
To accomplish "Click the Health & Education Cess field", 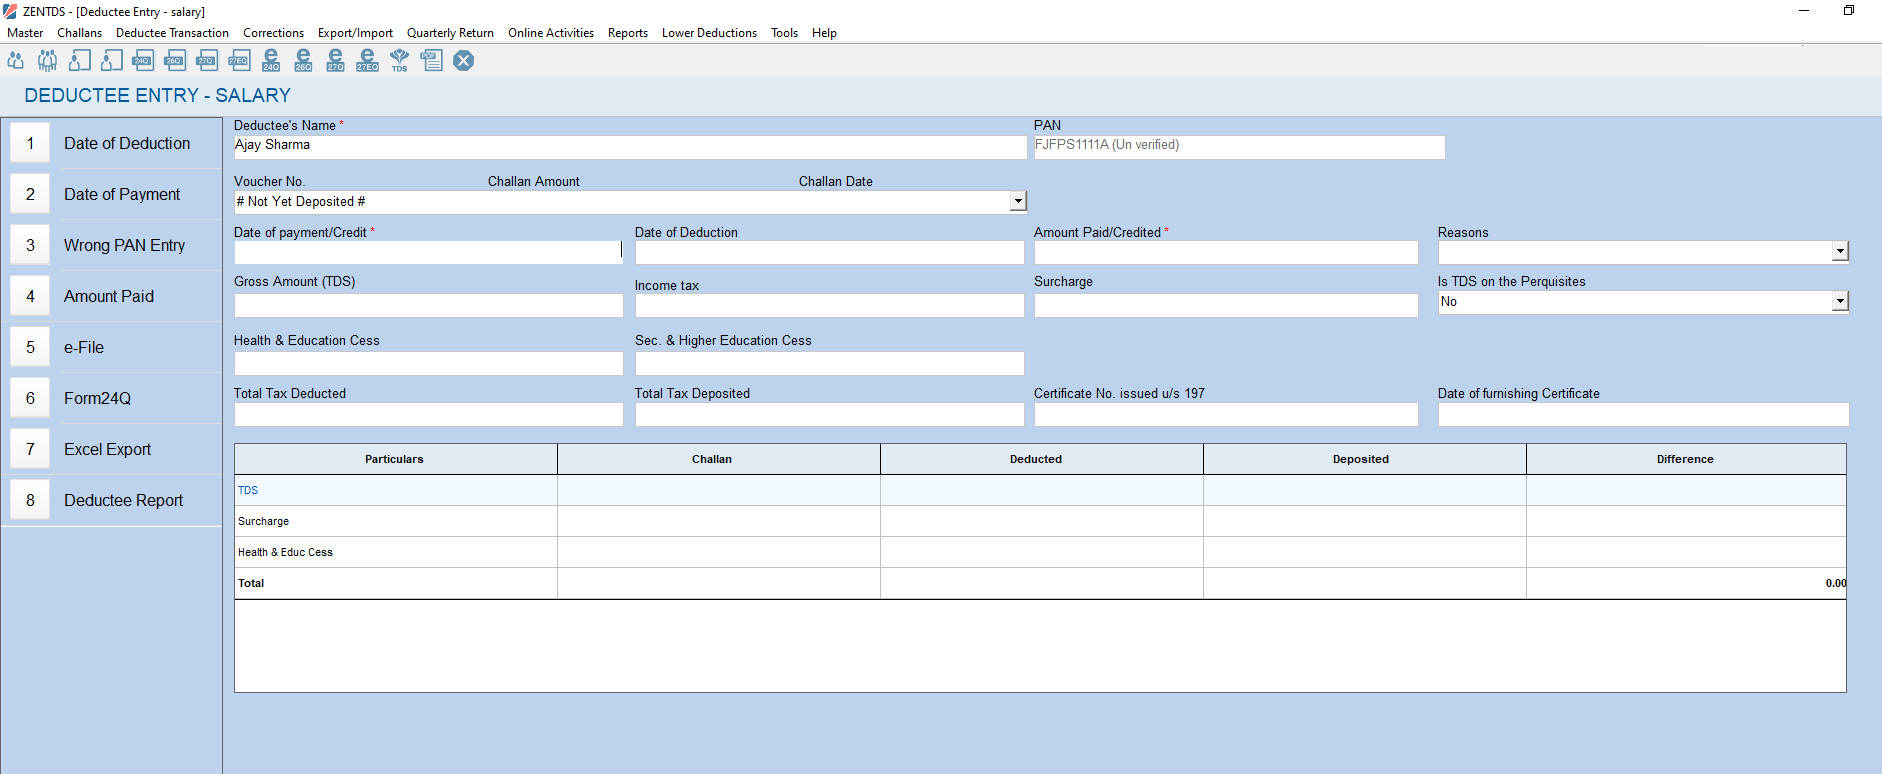I will pyautogui.click(x=428, y=363).
